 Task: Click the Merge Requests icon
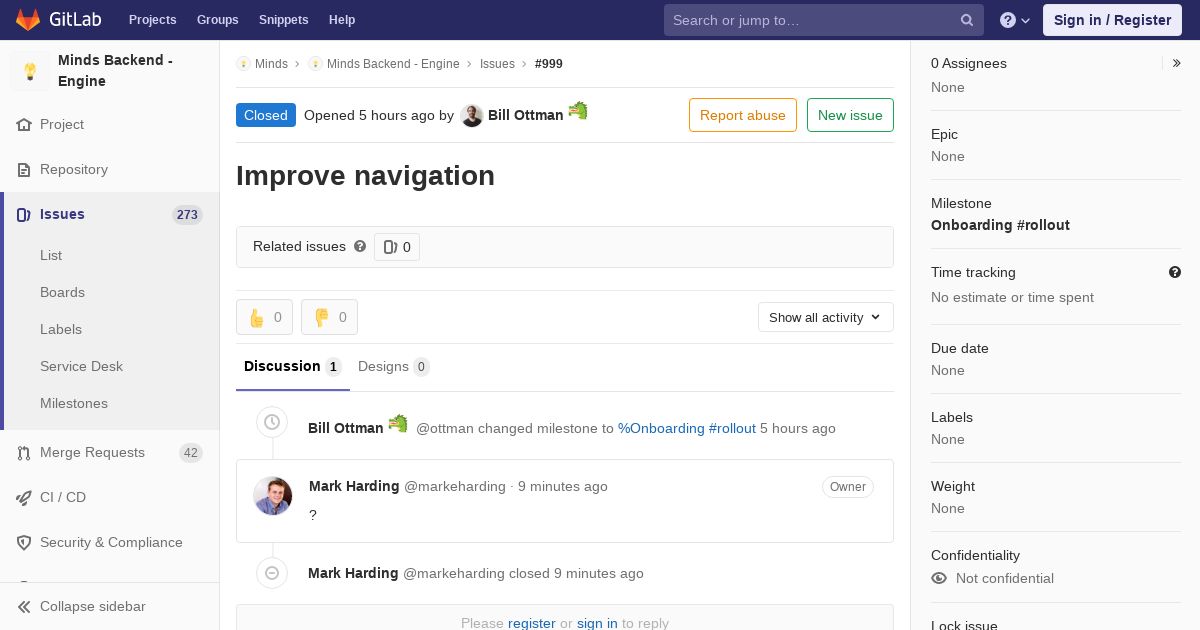(24, 453)
